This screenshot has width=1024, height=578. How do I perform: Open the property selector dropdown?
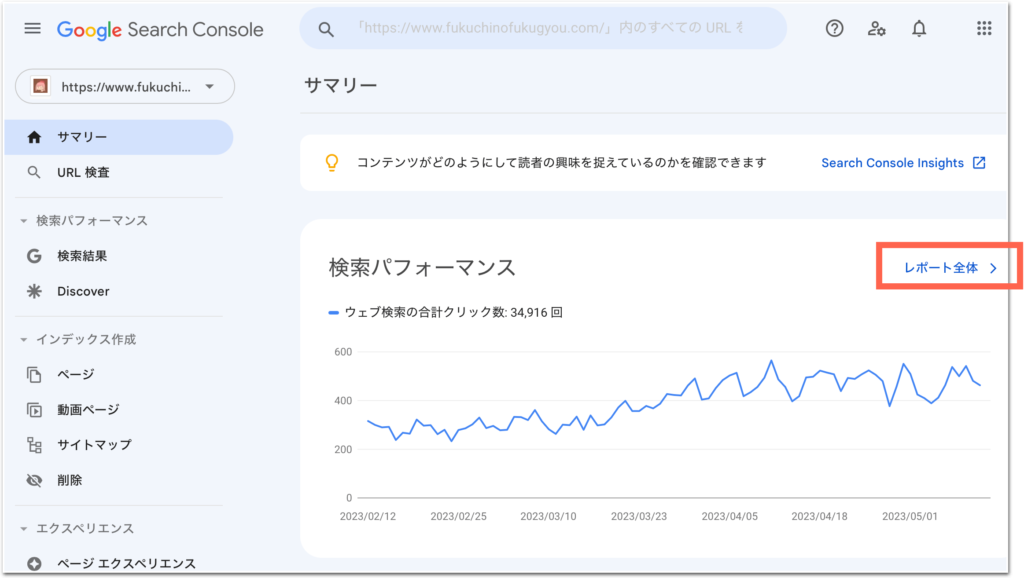125,86
